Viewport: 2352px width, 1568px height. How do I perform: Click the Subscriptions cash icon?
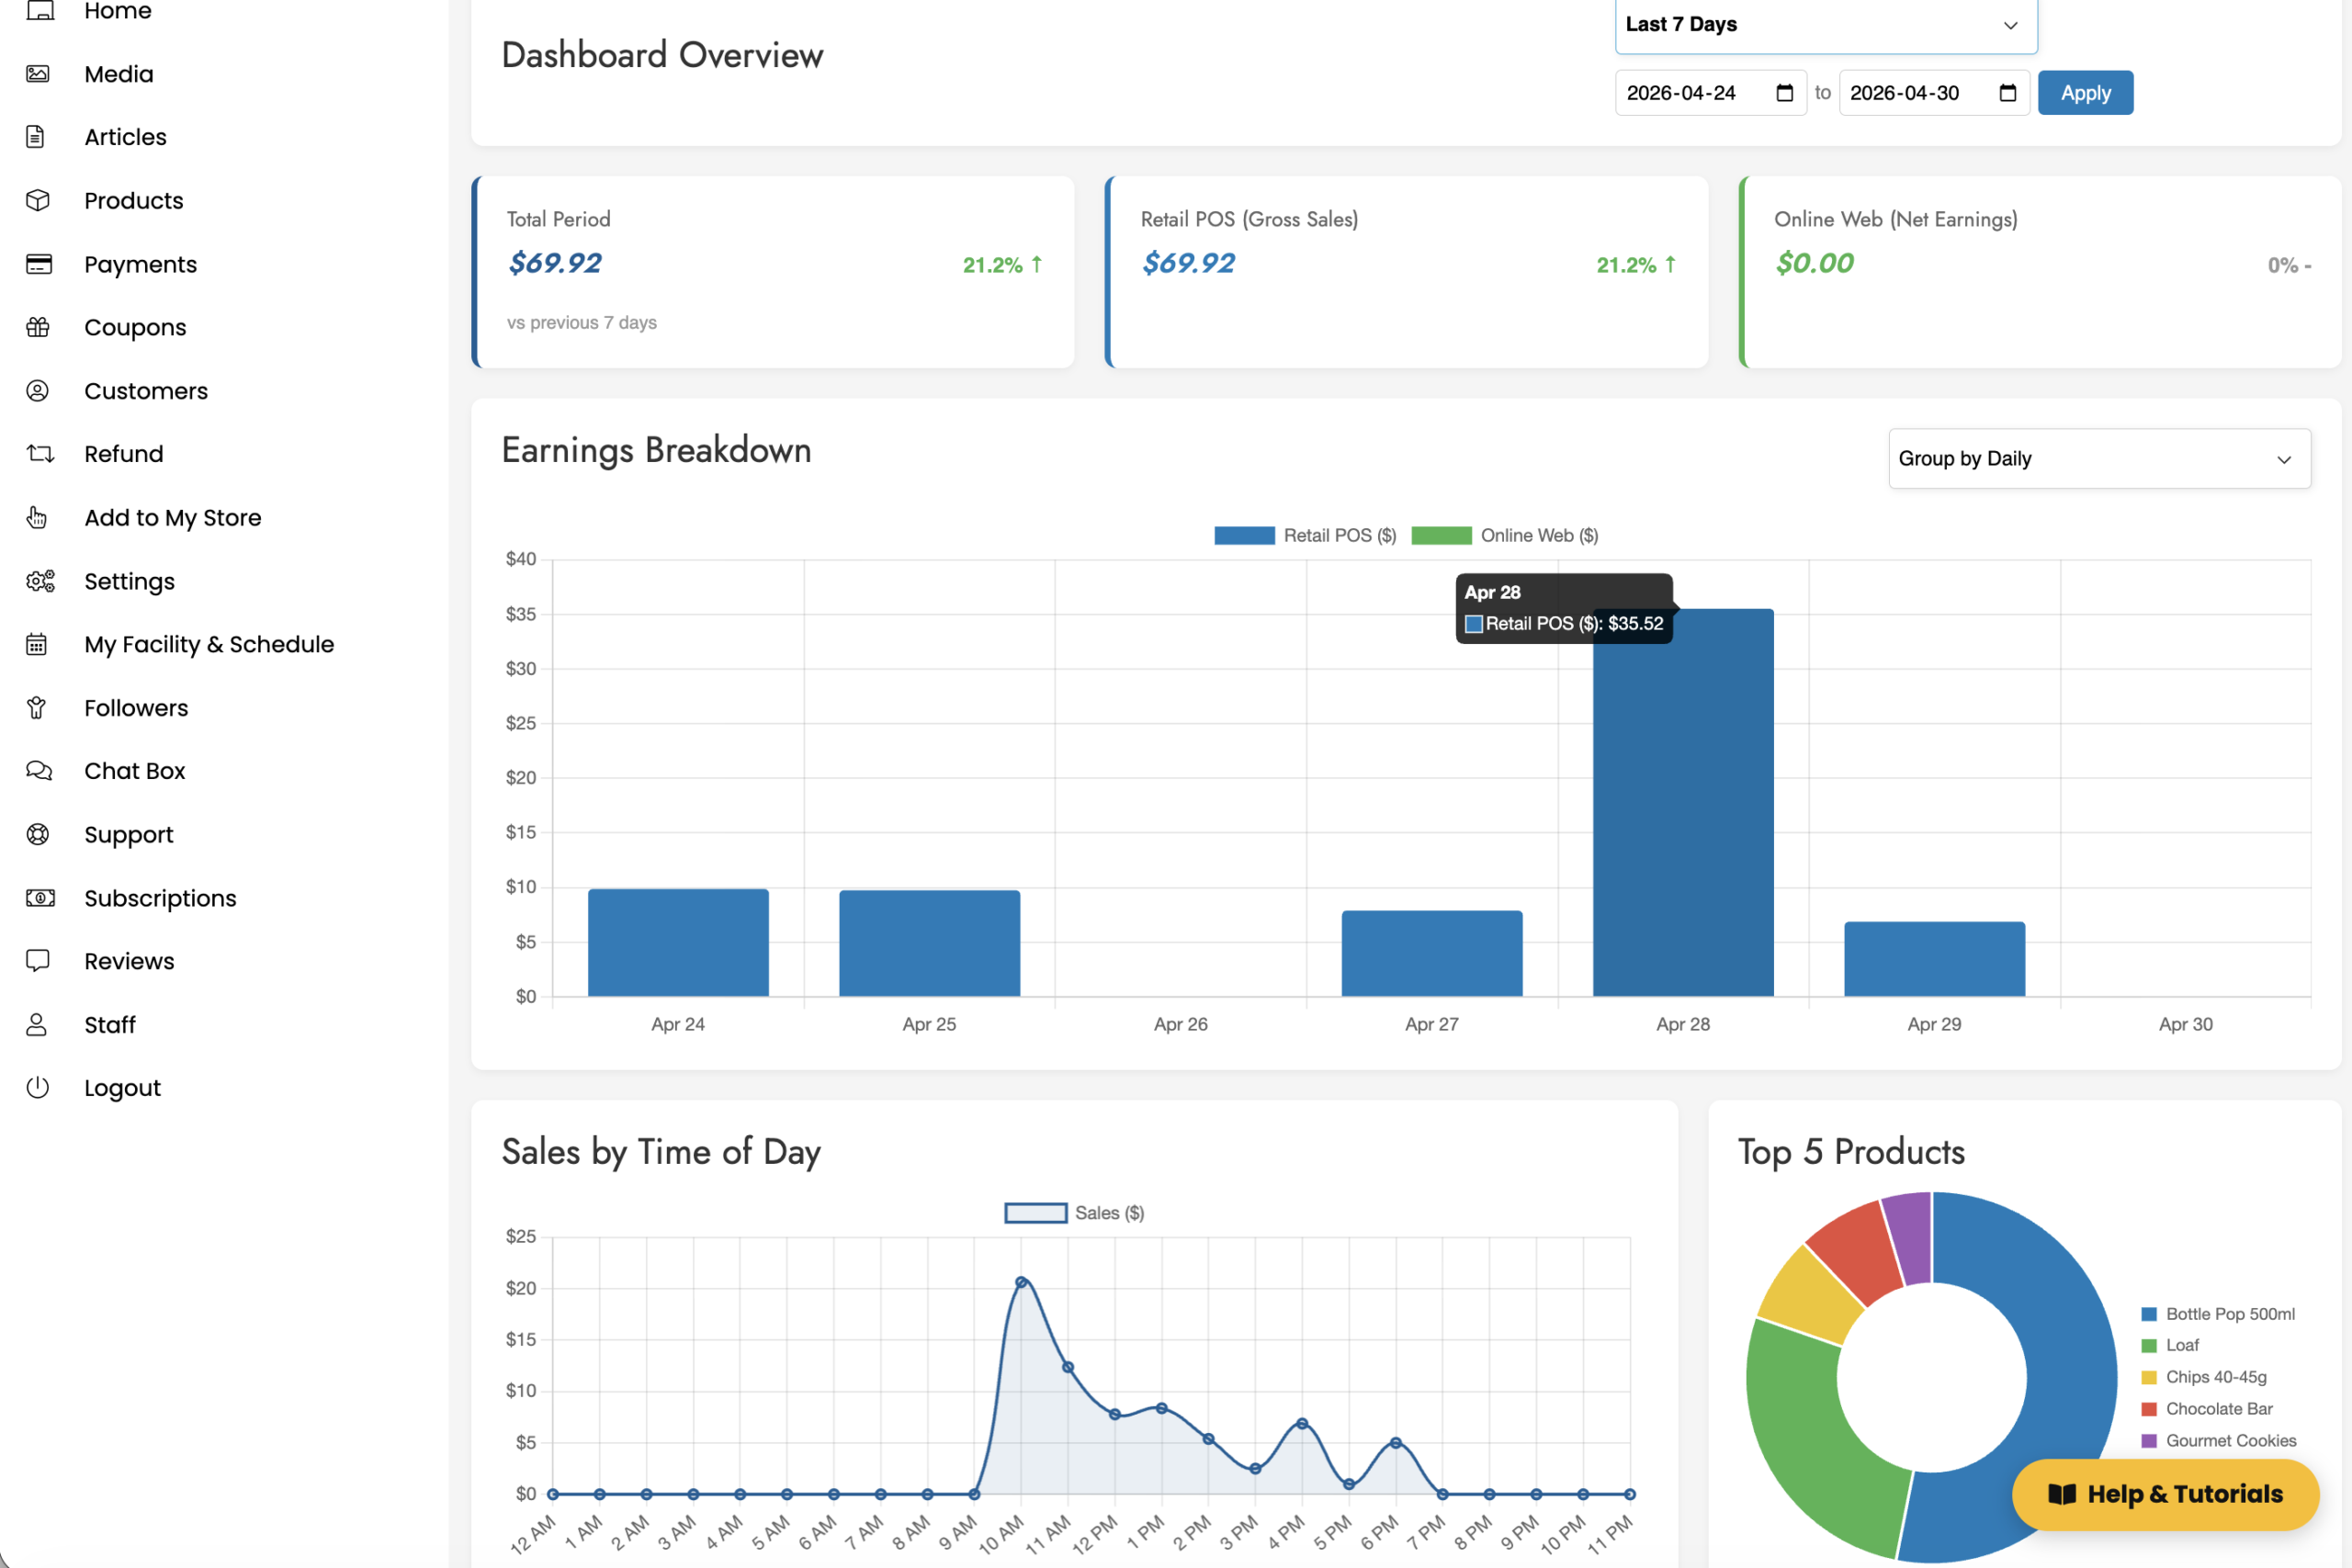click(40, 898)
